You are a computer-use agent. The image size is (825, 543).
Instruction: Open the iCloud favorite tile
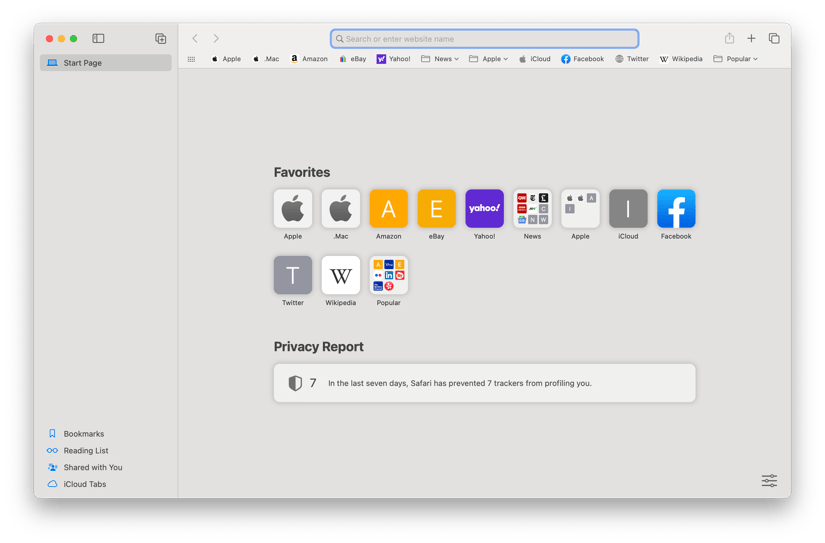[x=628, y=209]
